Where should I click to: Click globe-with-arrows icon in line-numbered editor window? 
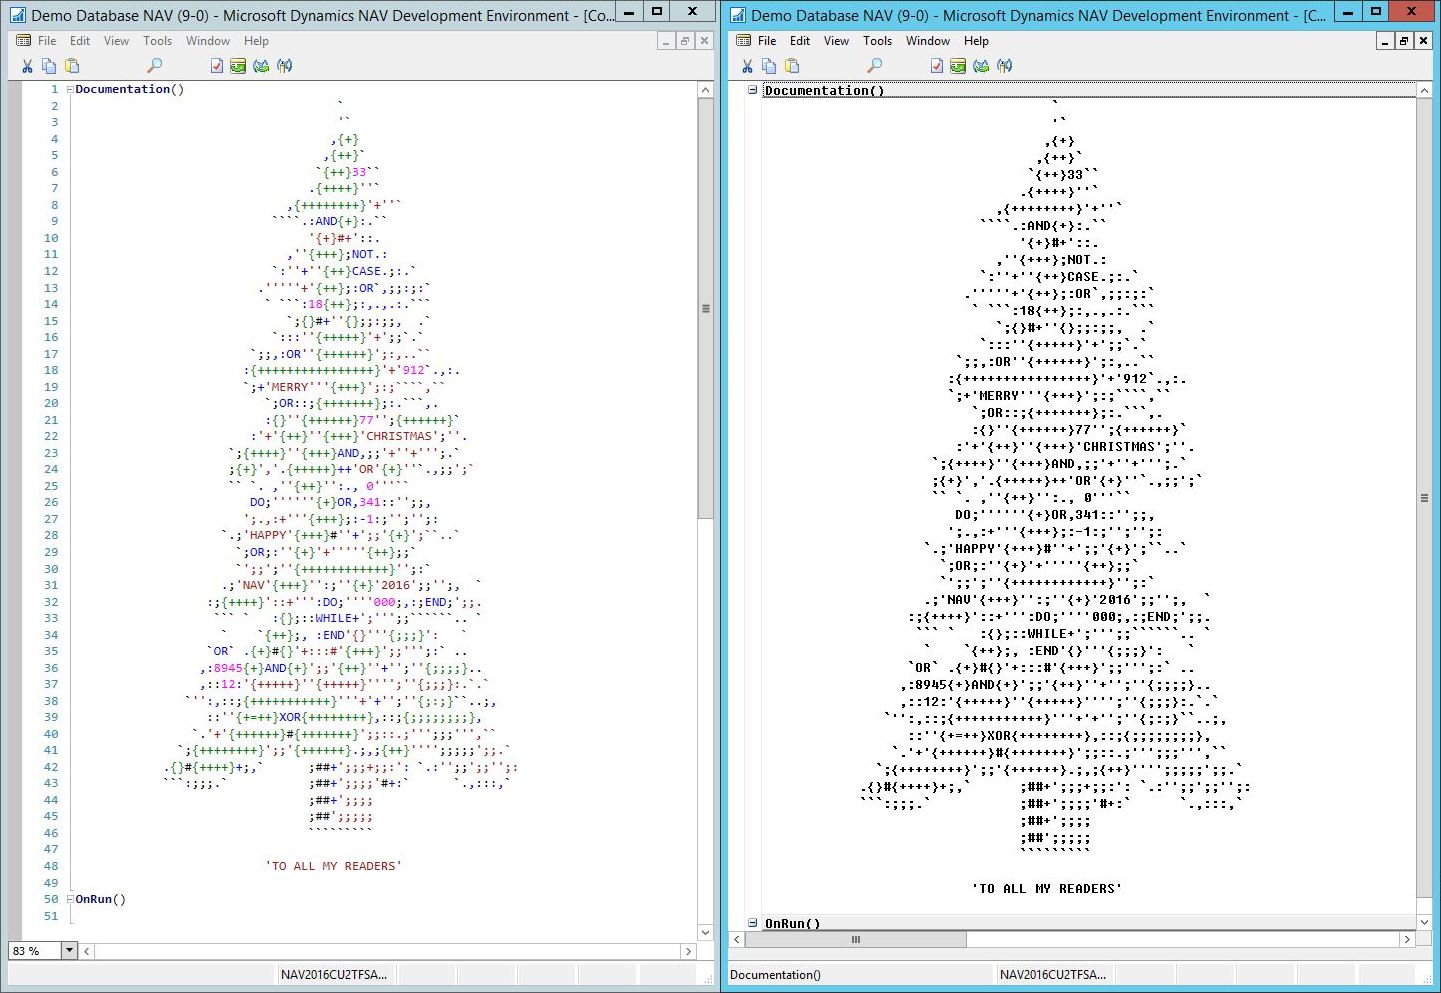(x=261, y=66)
